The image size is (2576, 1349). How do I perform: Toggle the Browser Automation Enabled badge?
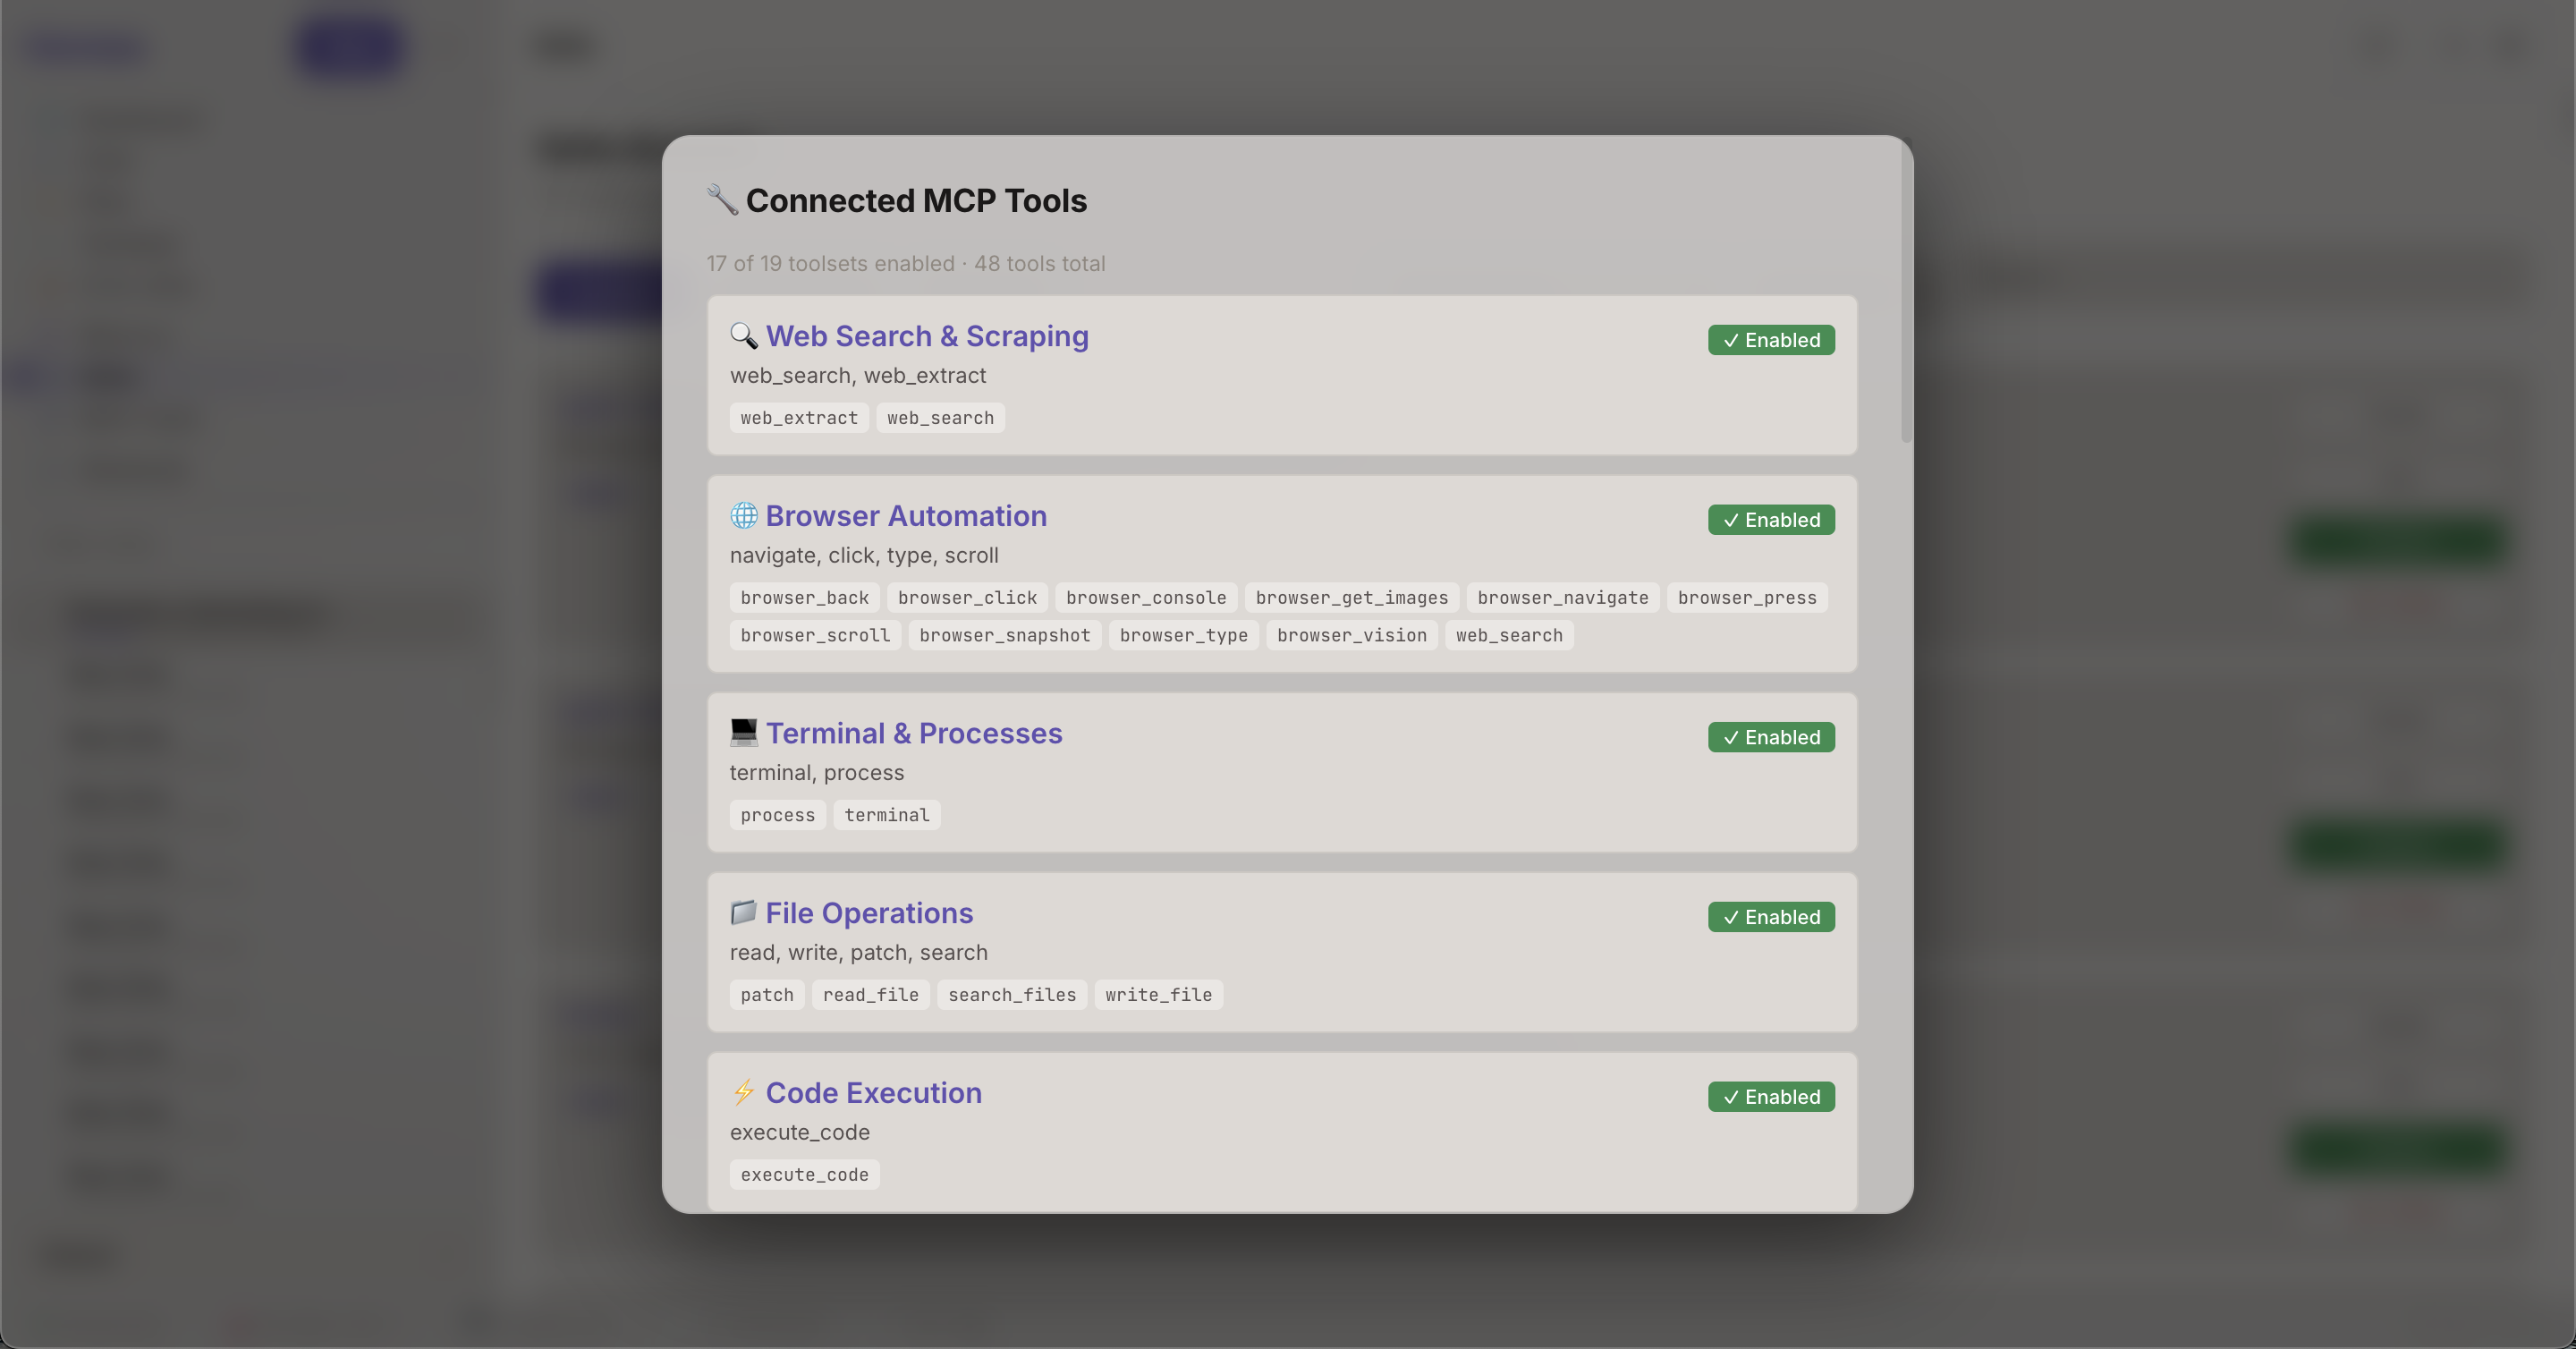point(1770,520)
